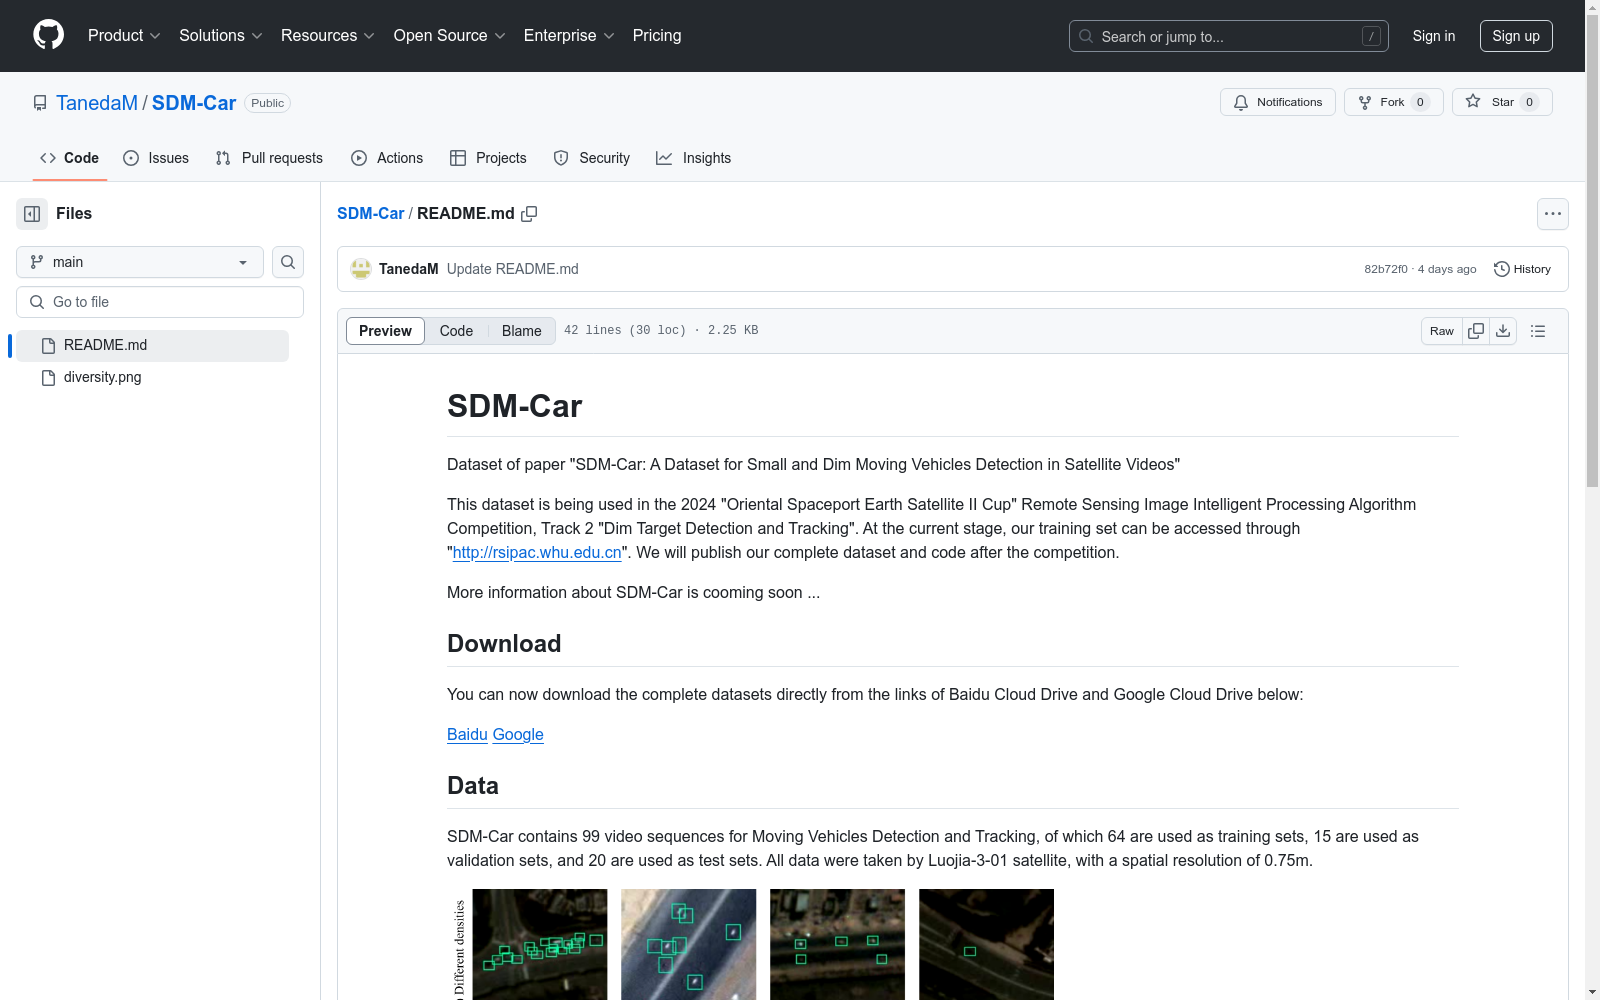Go to the Insights tab
1600x1000 pixels.
coord(694,158)
